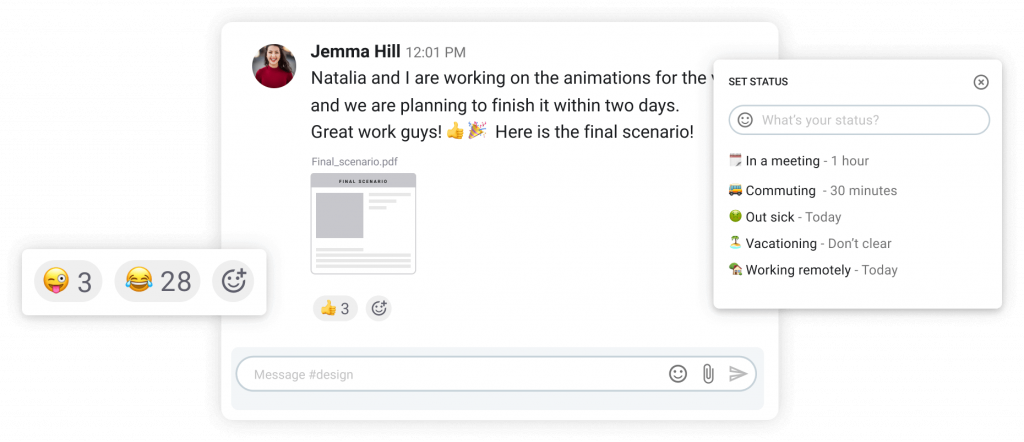Toggle the laughing tears reaction 28

click(x=157, y=281)
